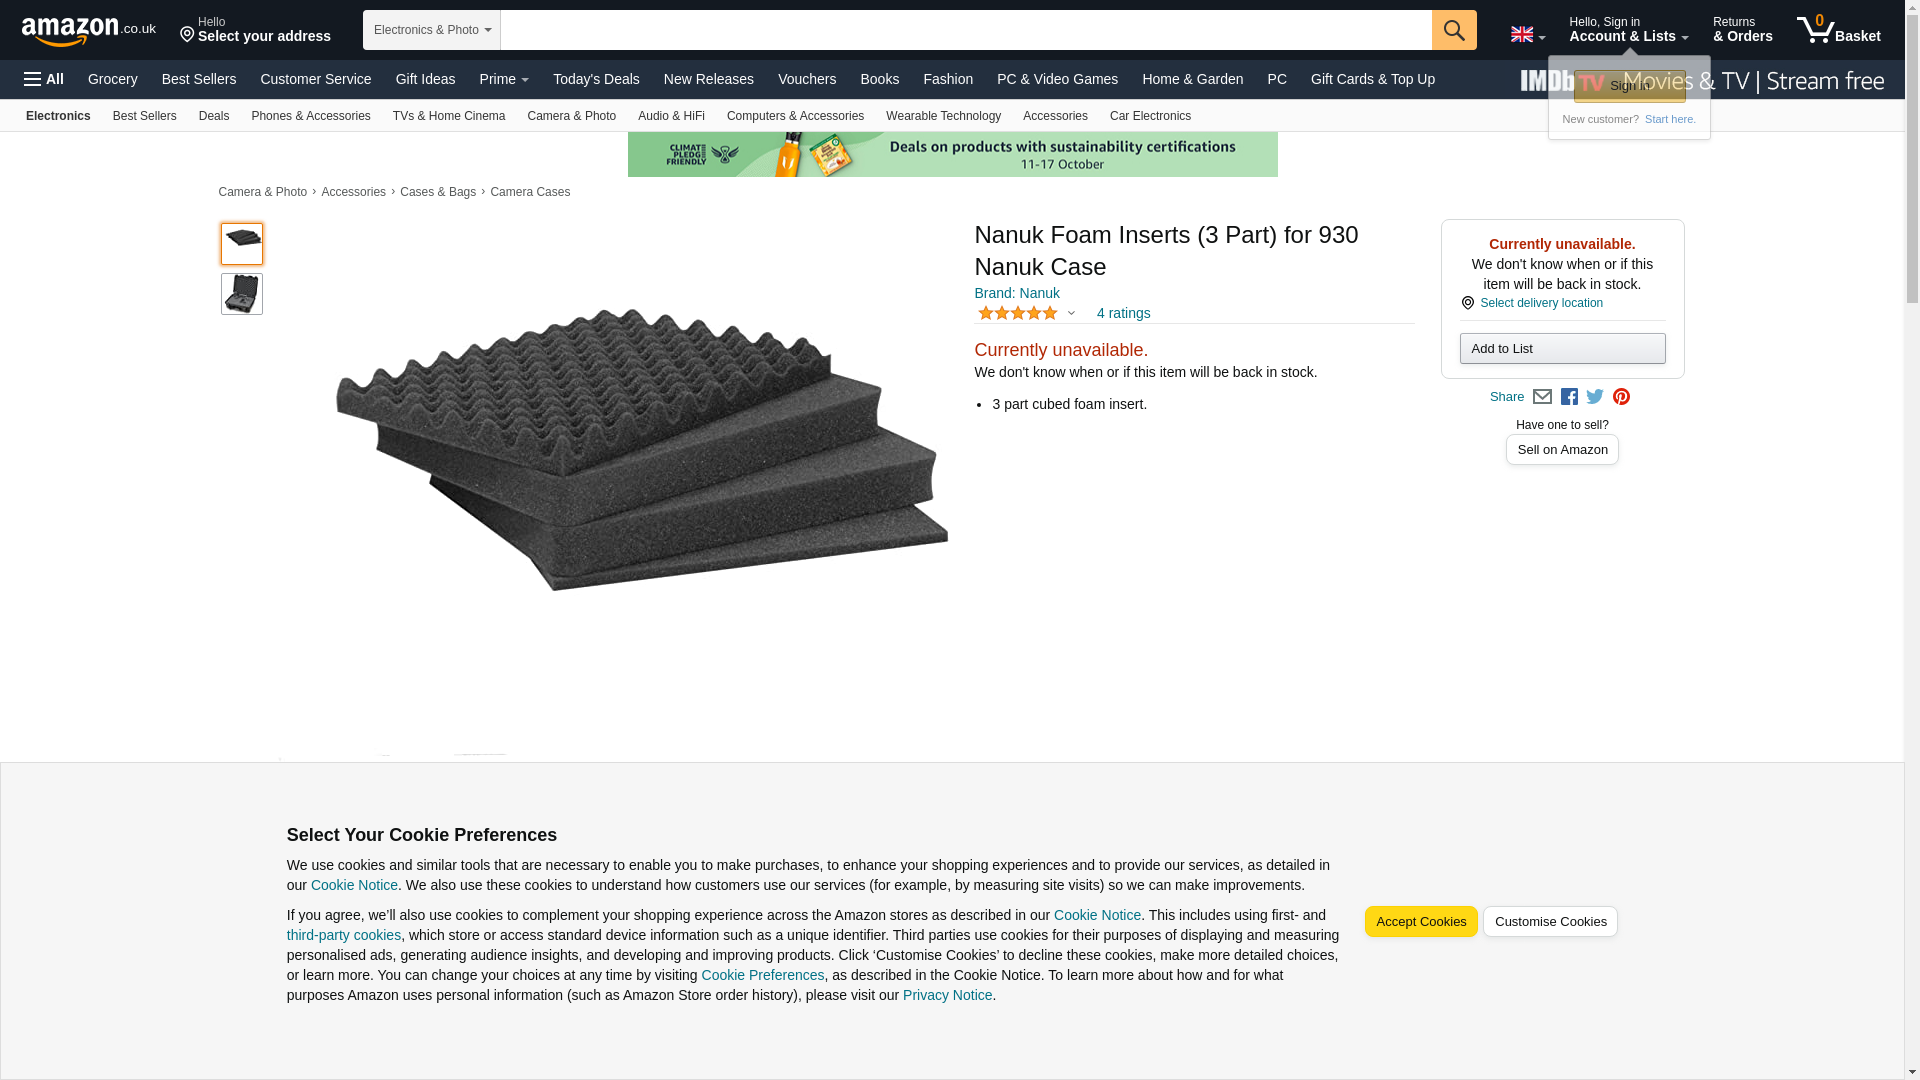Open the language flag selector dropdown
The width and height of the screenshot is (1920, 1080).
1527,35
